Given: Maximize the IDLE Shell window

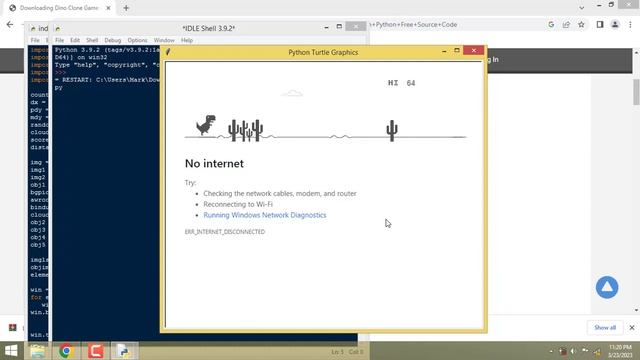Looking at the screenshot, I should pyautogui.click(x=339, y=27).
